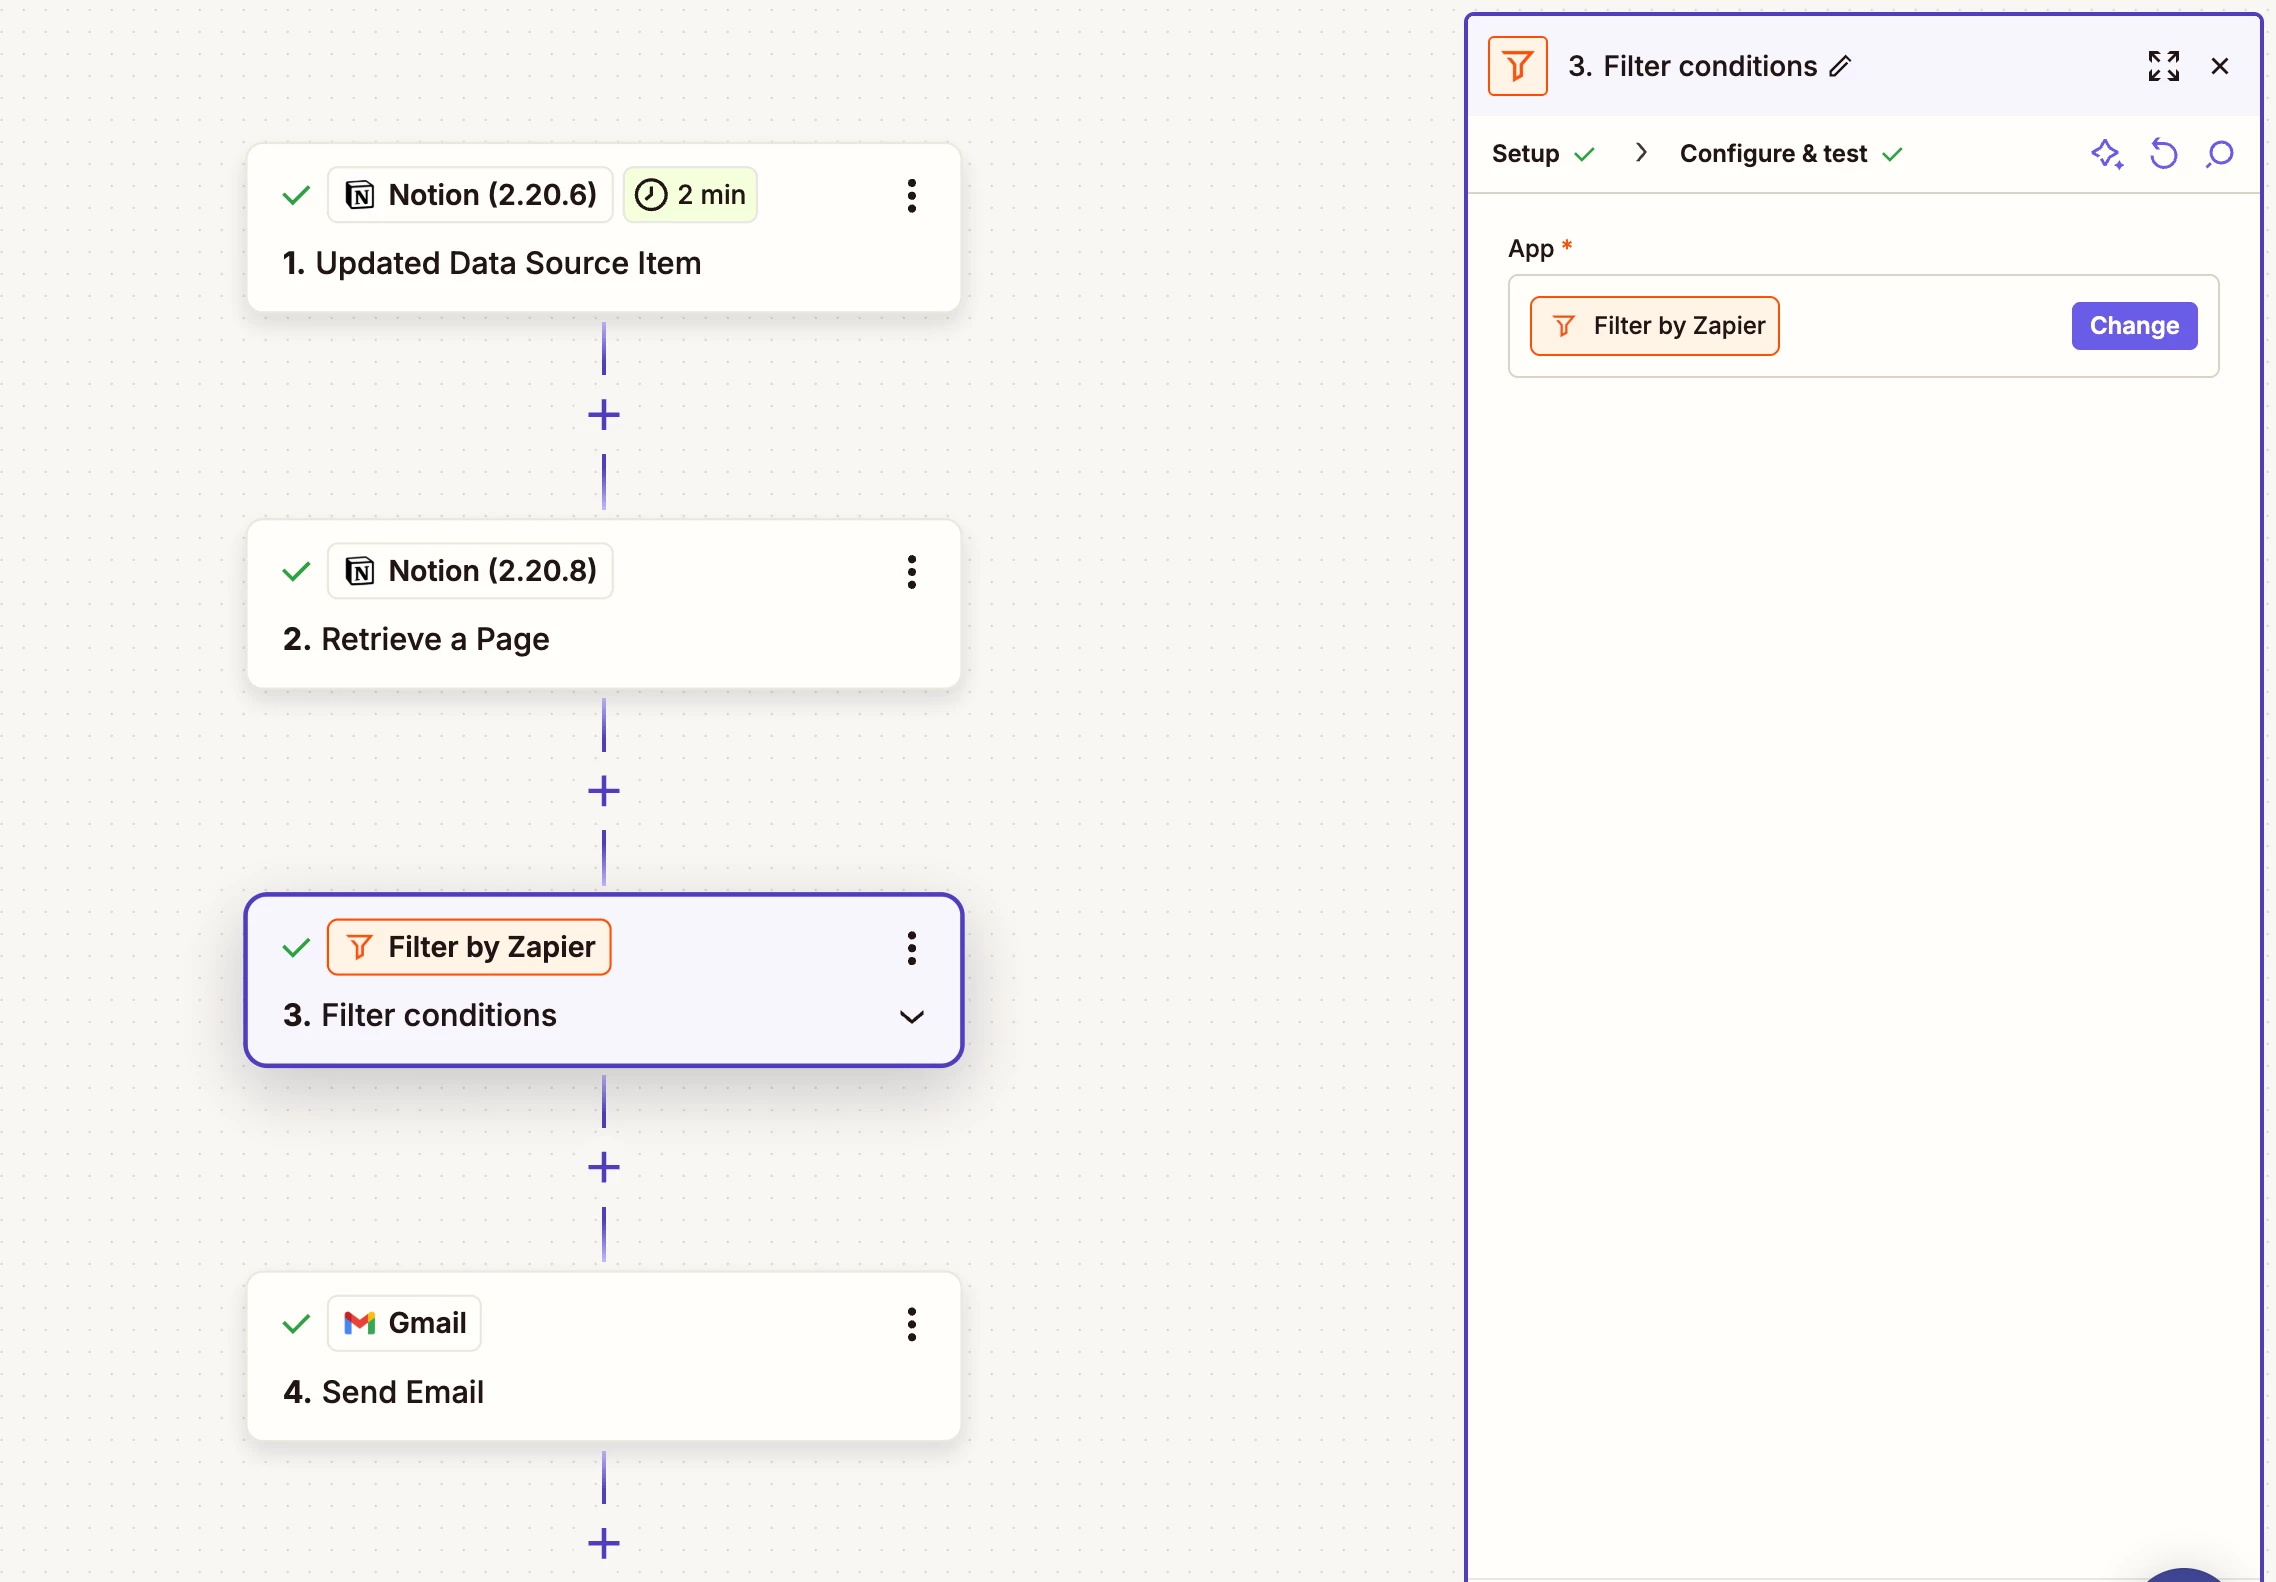Expand the side panel to full screen
This screenshot has width=2276, height=1582.
point(2163,66)
